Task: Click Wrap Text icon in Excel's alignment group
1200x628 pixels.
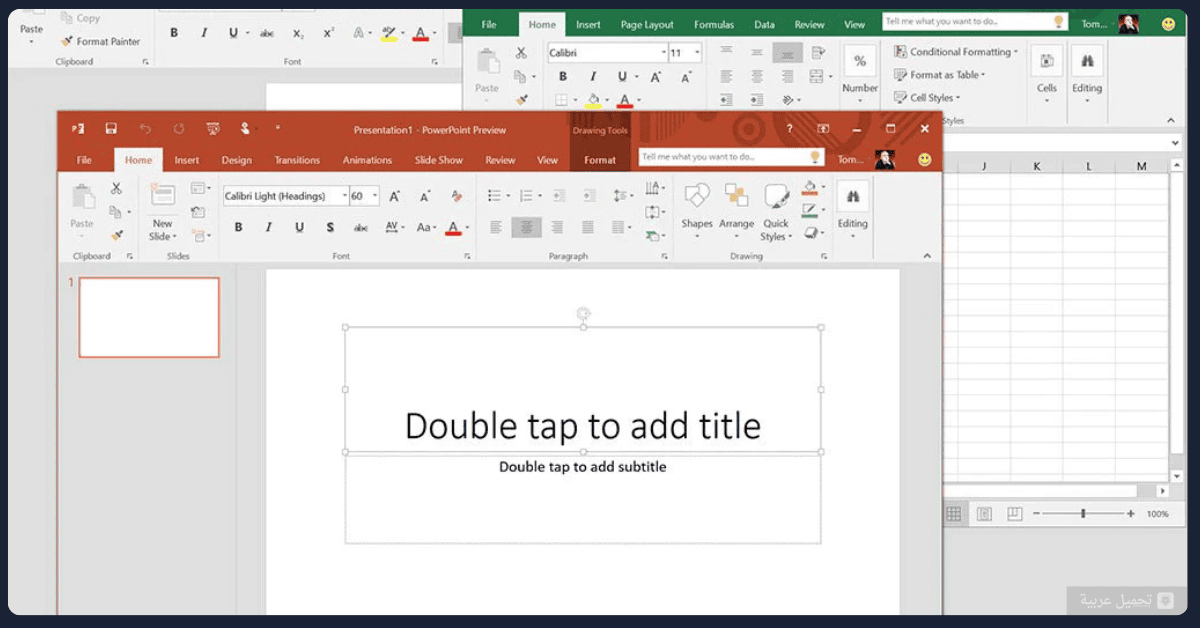Action: [x=819, y=52]
